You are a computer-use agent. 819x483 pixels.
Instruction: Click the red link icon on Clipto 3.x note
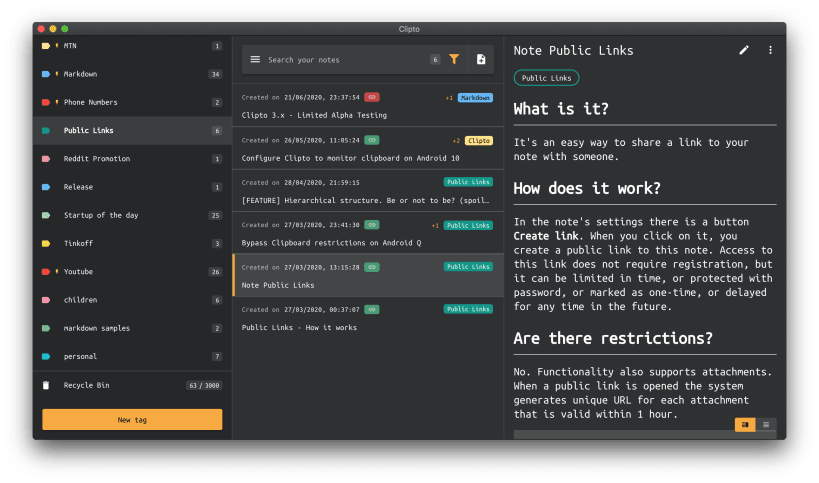click(x=372, y=97)
